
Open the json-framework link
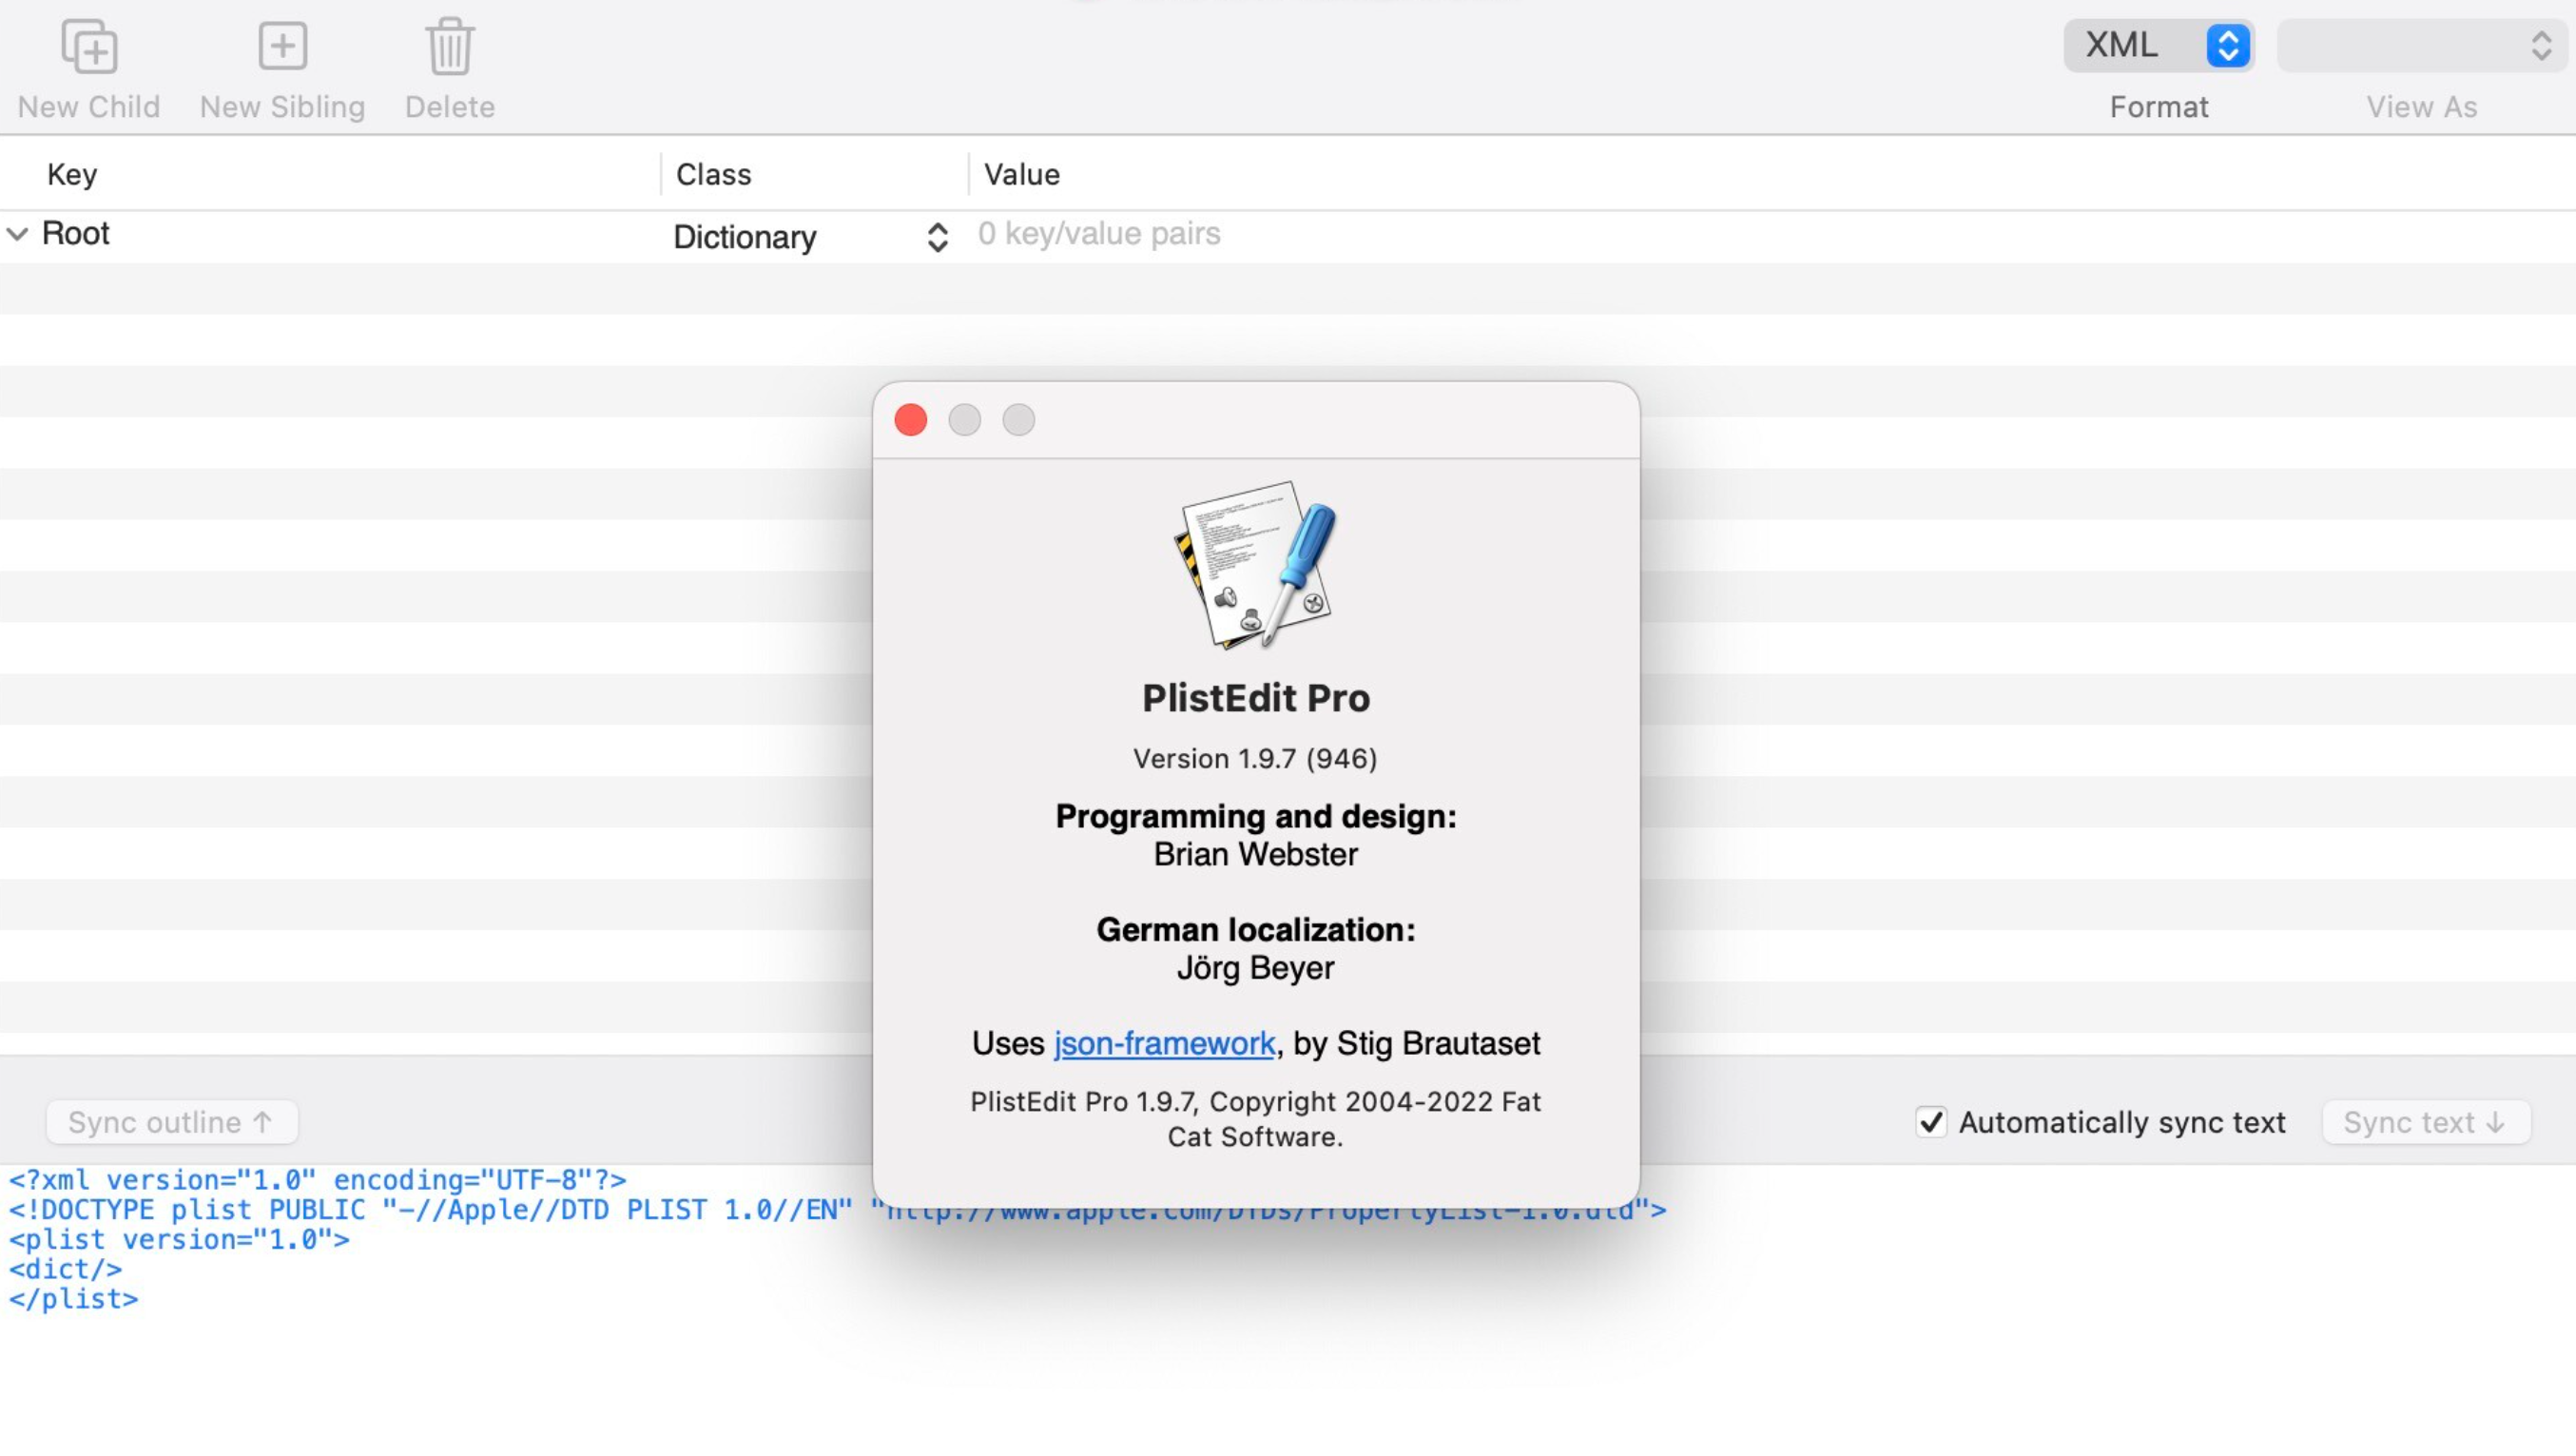point(1164,1043)
